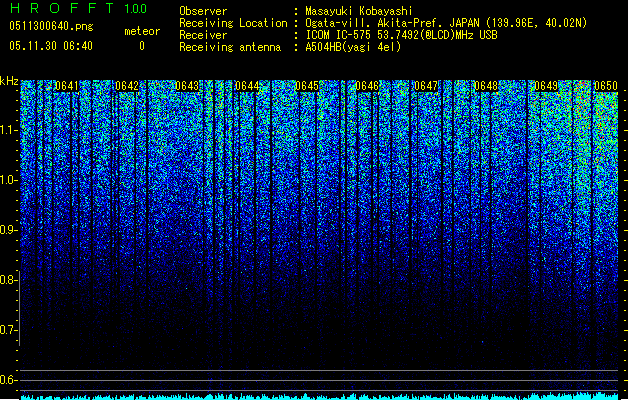Click time marker 0646 on spectrogram
The width and height of the screenshot is (629, 400).
click(367, 86)
